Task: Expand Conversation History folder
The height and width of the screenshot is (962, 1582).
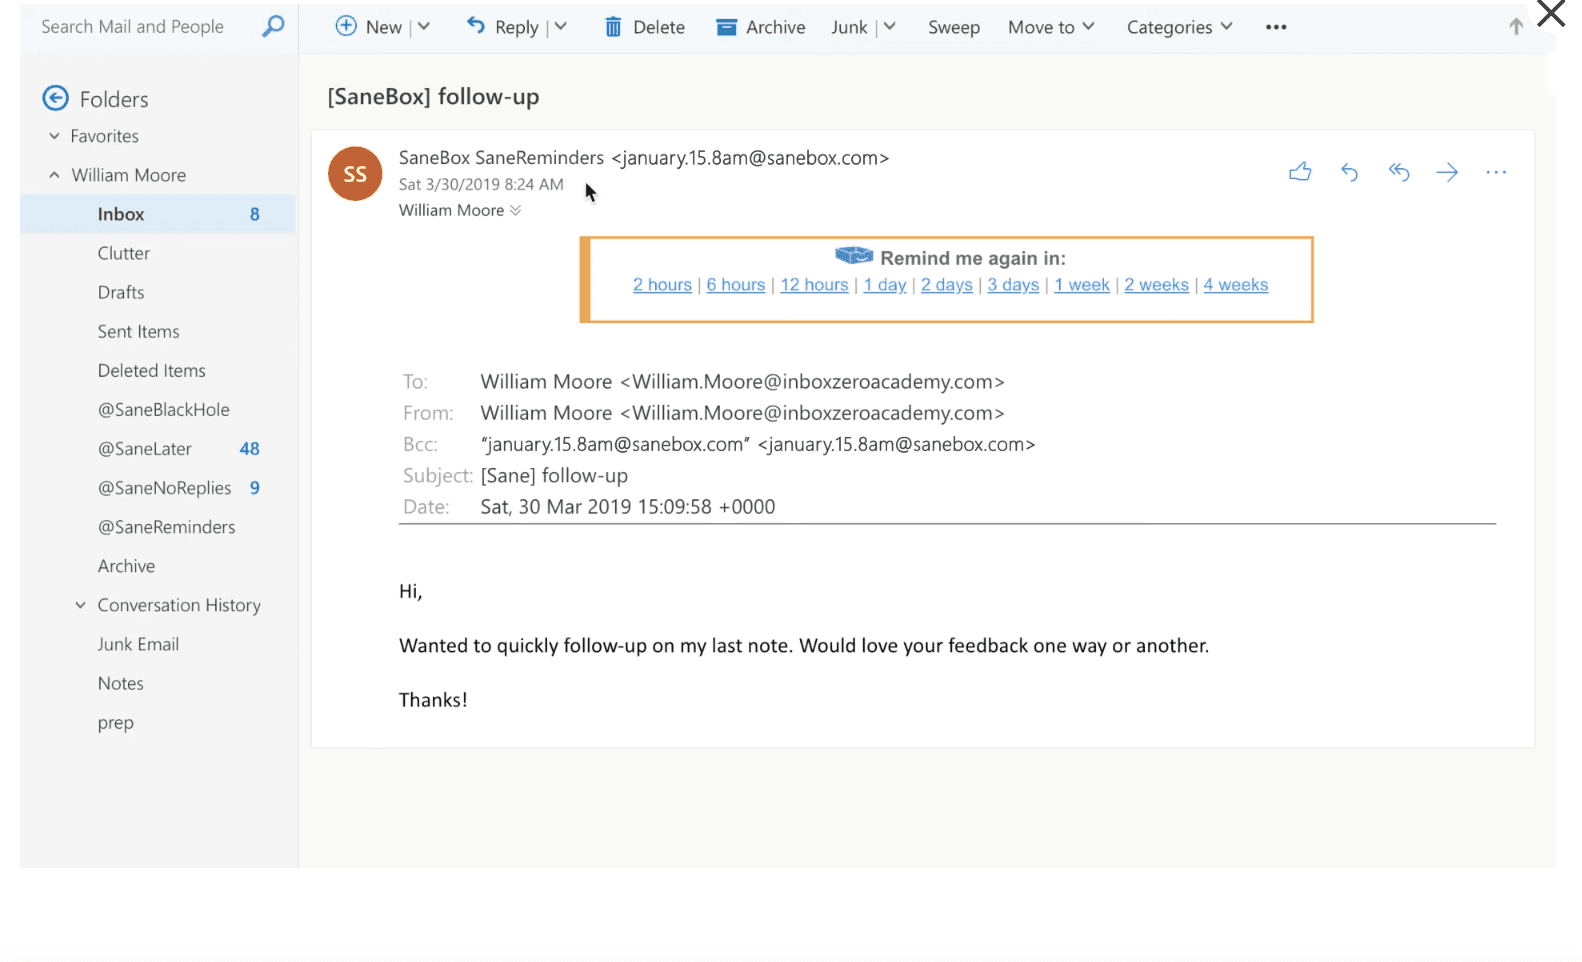Action: pos(80,605)
